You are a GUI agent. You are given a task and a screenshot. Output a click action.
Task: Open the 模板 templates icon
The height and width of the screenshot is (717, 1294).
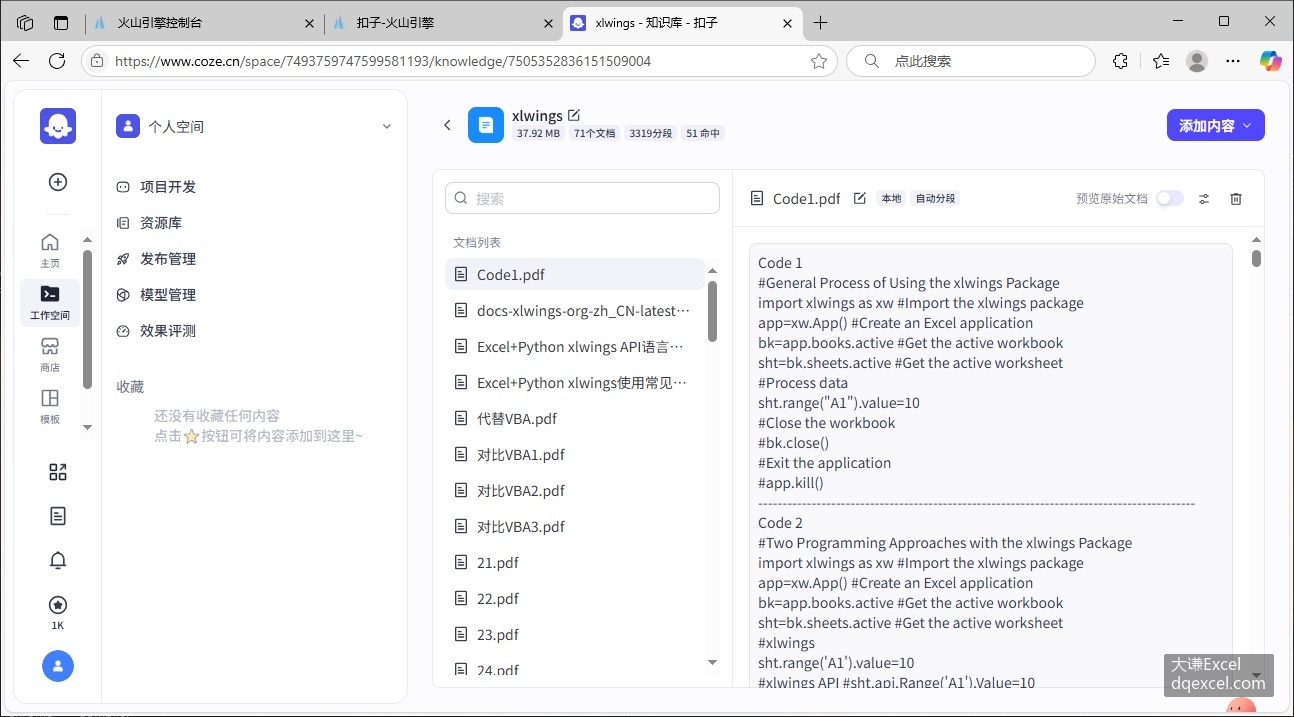click(x=50, y=406)
